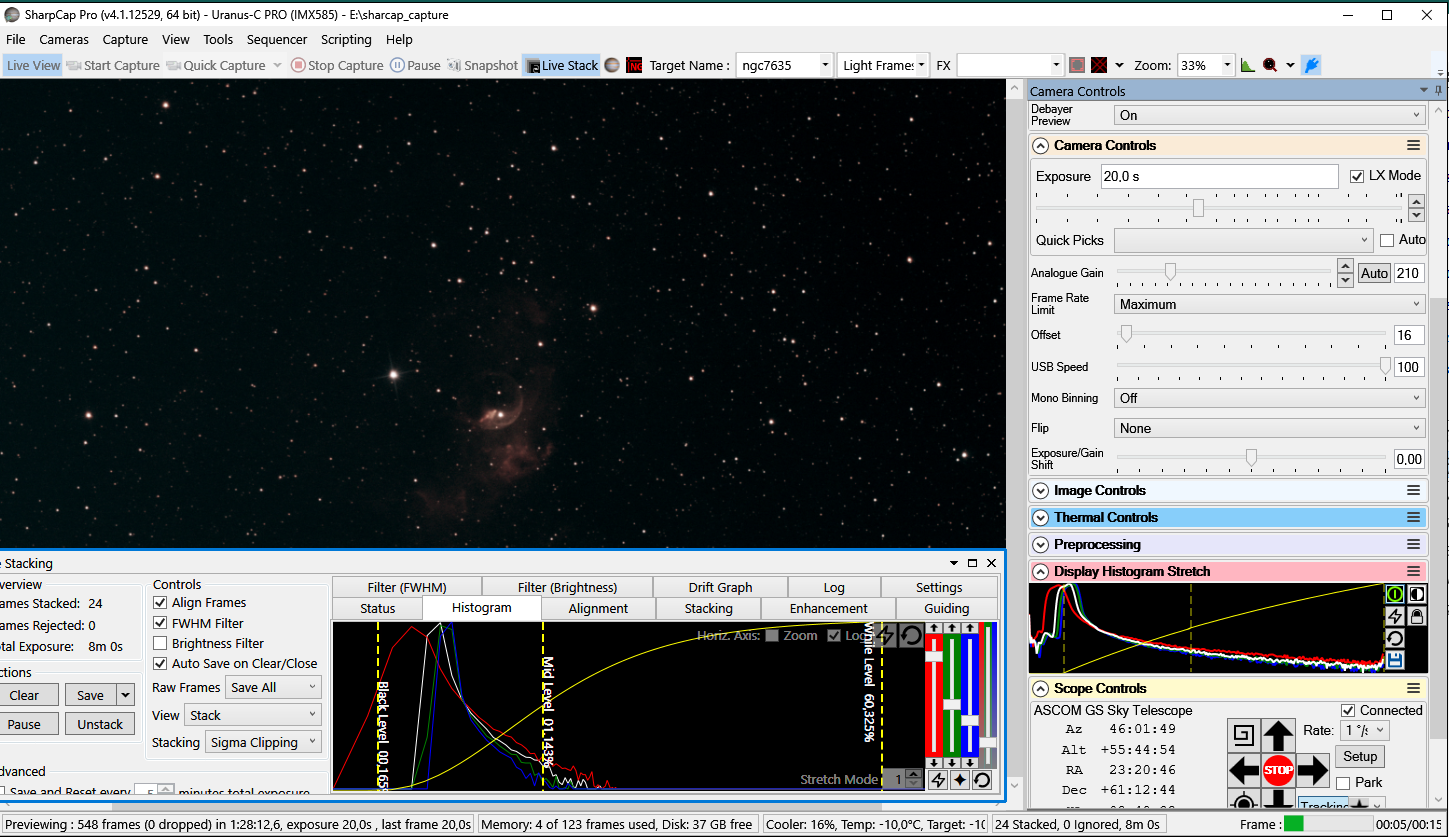This screenshot has width=1449, height=837.
Task: Reset the display histogram stretch
Action: pos(1395,638)
